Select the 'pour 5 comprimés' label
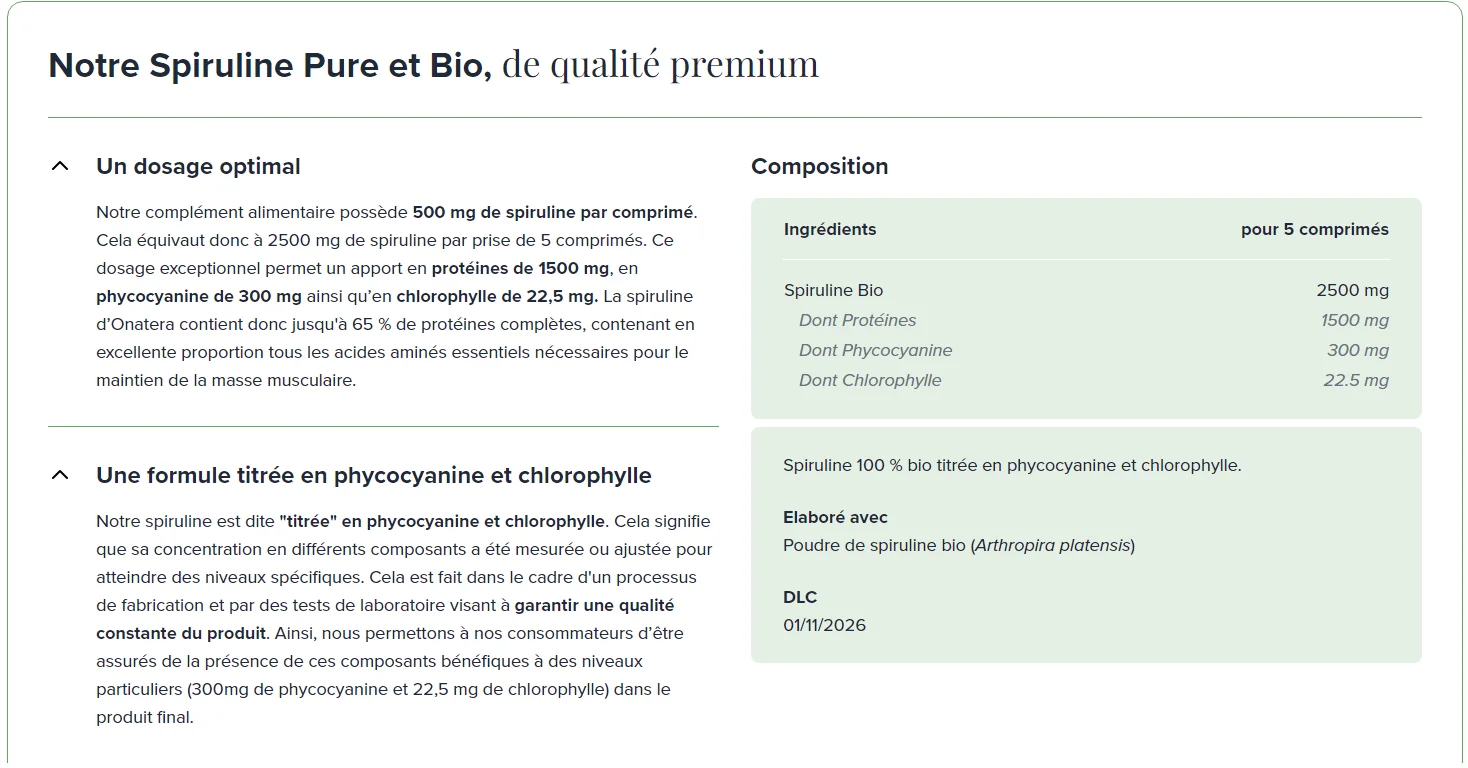Viewport: 1468px width, 768px height. (x=1313, y=229)
